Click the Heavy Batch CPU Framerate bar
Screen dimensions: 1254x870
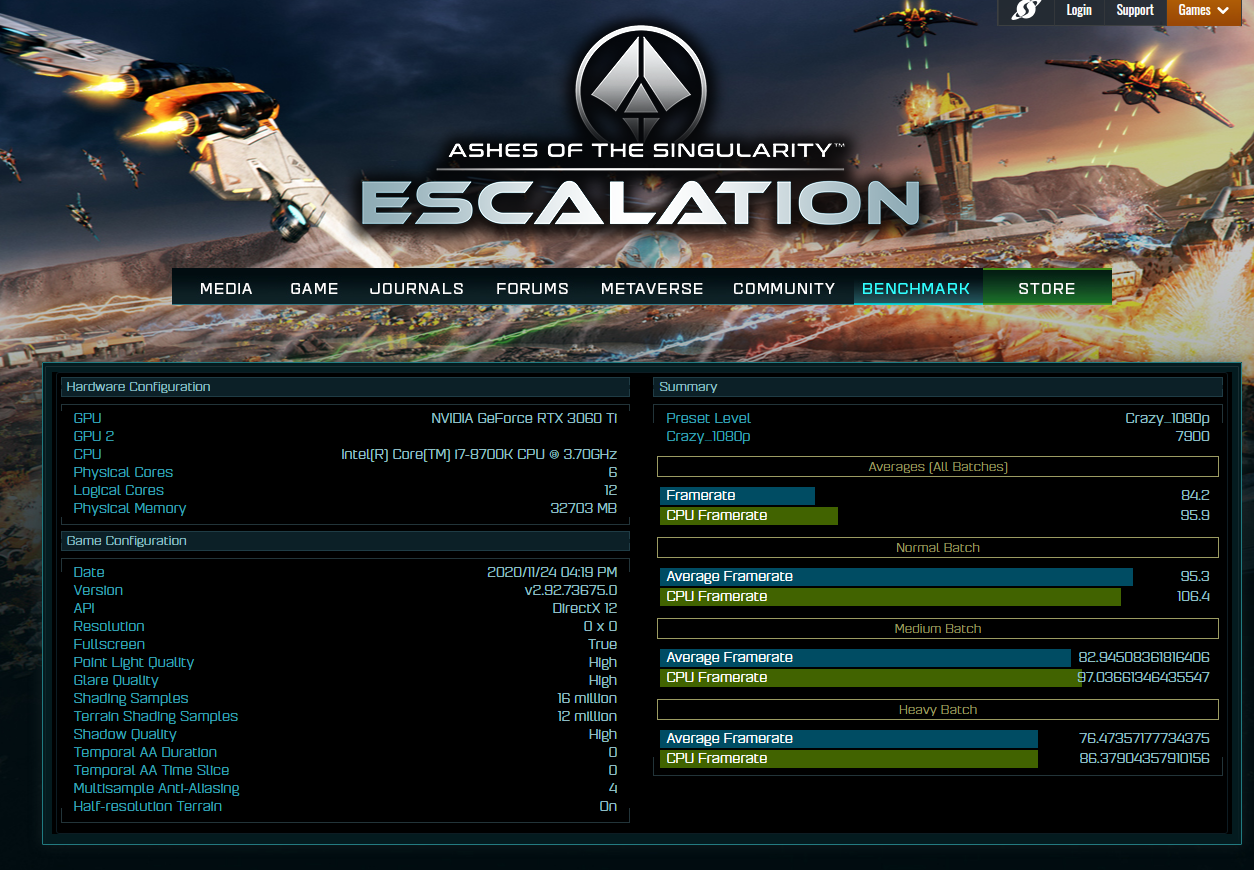pos(849,759)
